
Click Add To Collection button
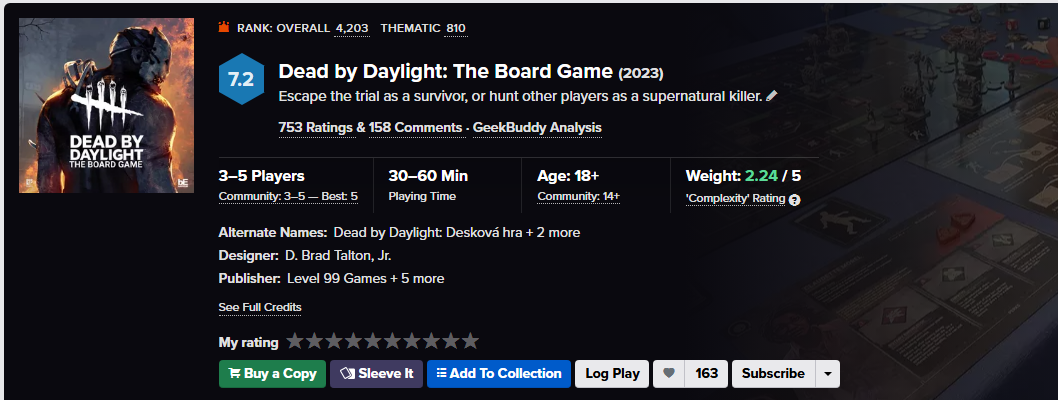[498, 374]
